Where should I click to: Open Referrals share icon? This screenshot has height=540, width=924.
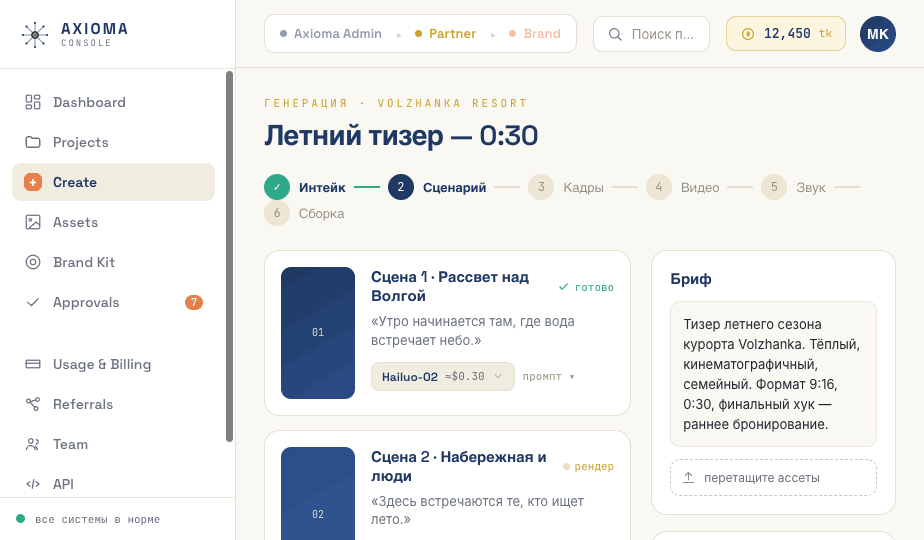[x=33, y=404]
